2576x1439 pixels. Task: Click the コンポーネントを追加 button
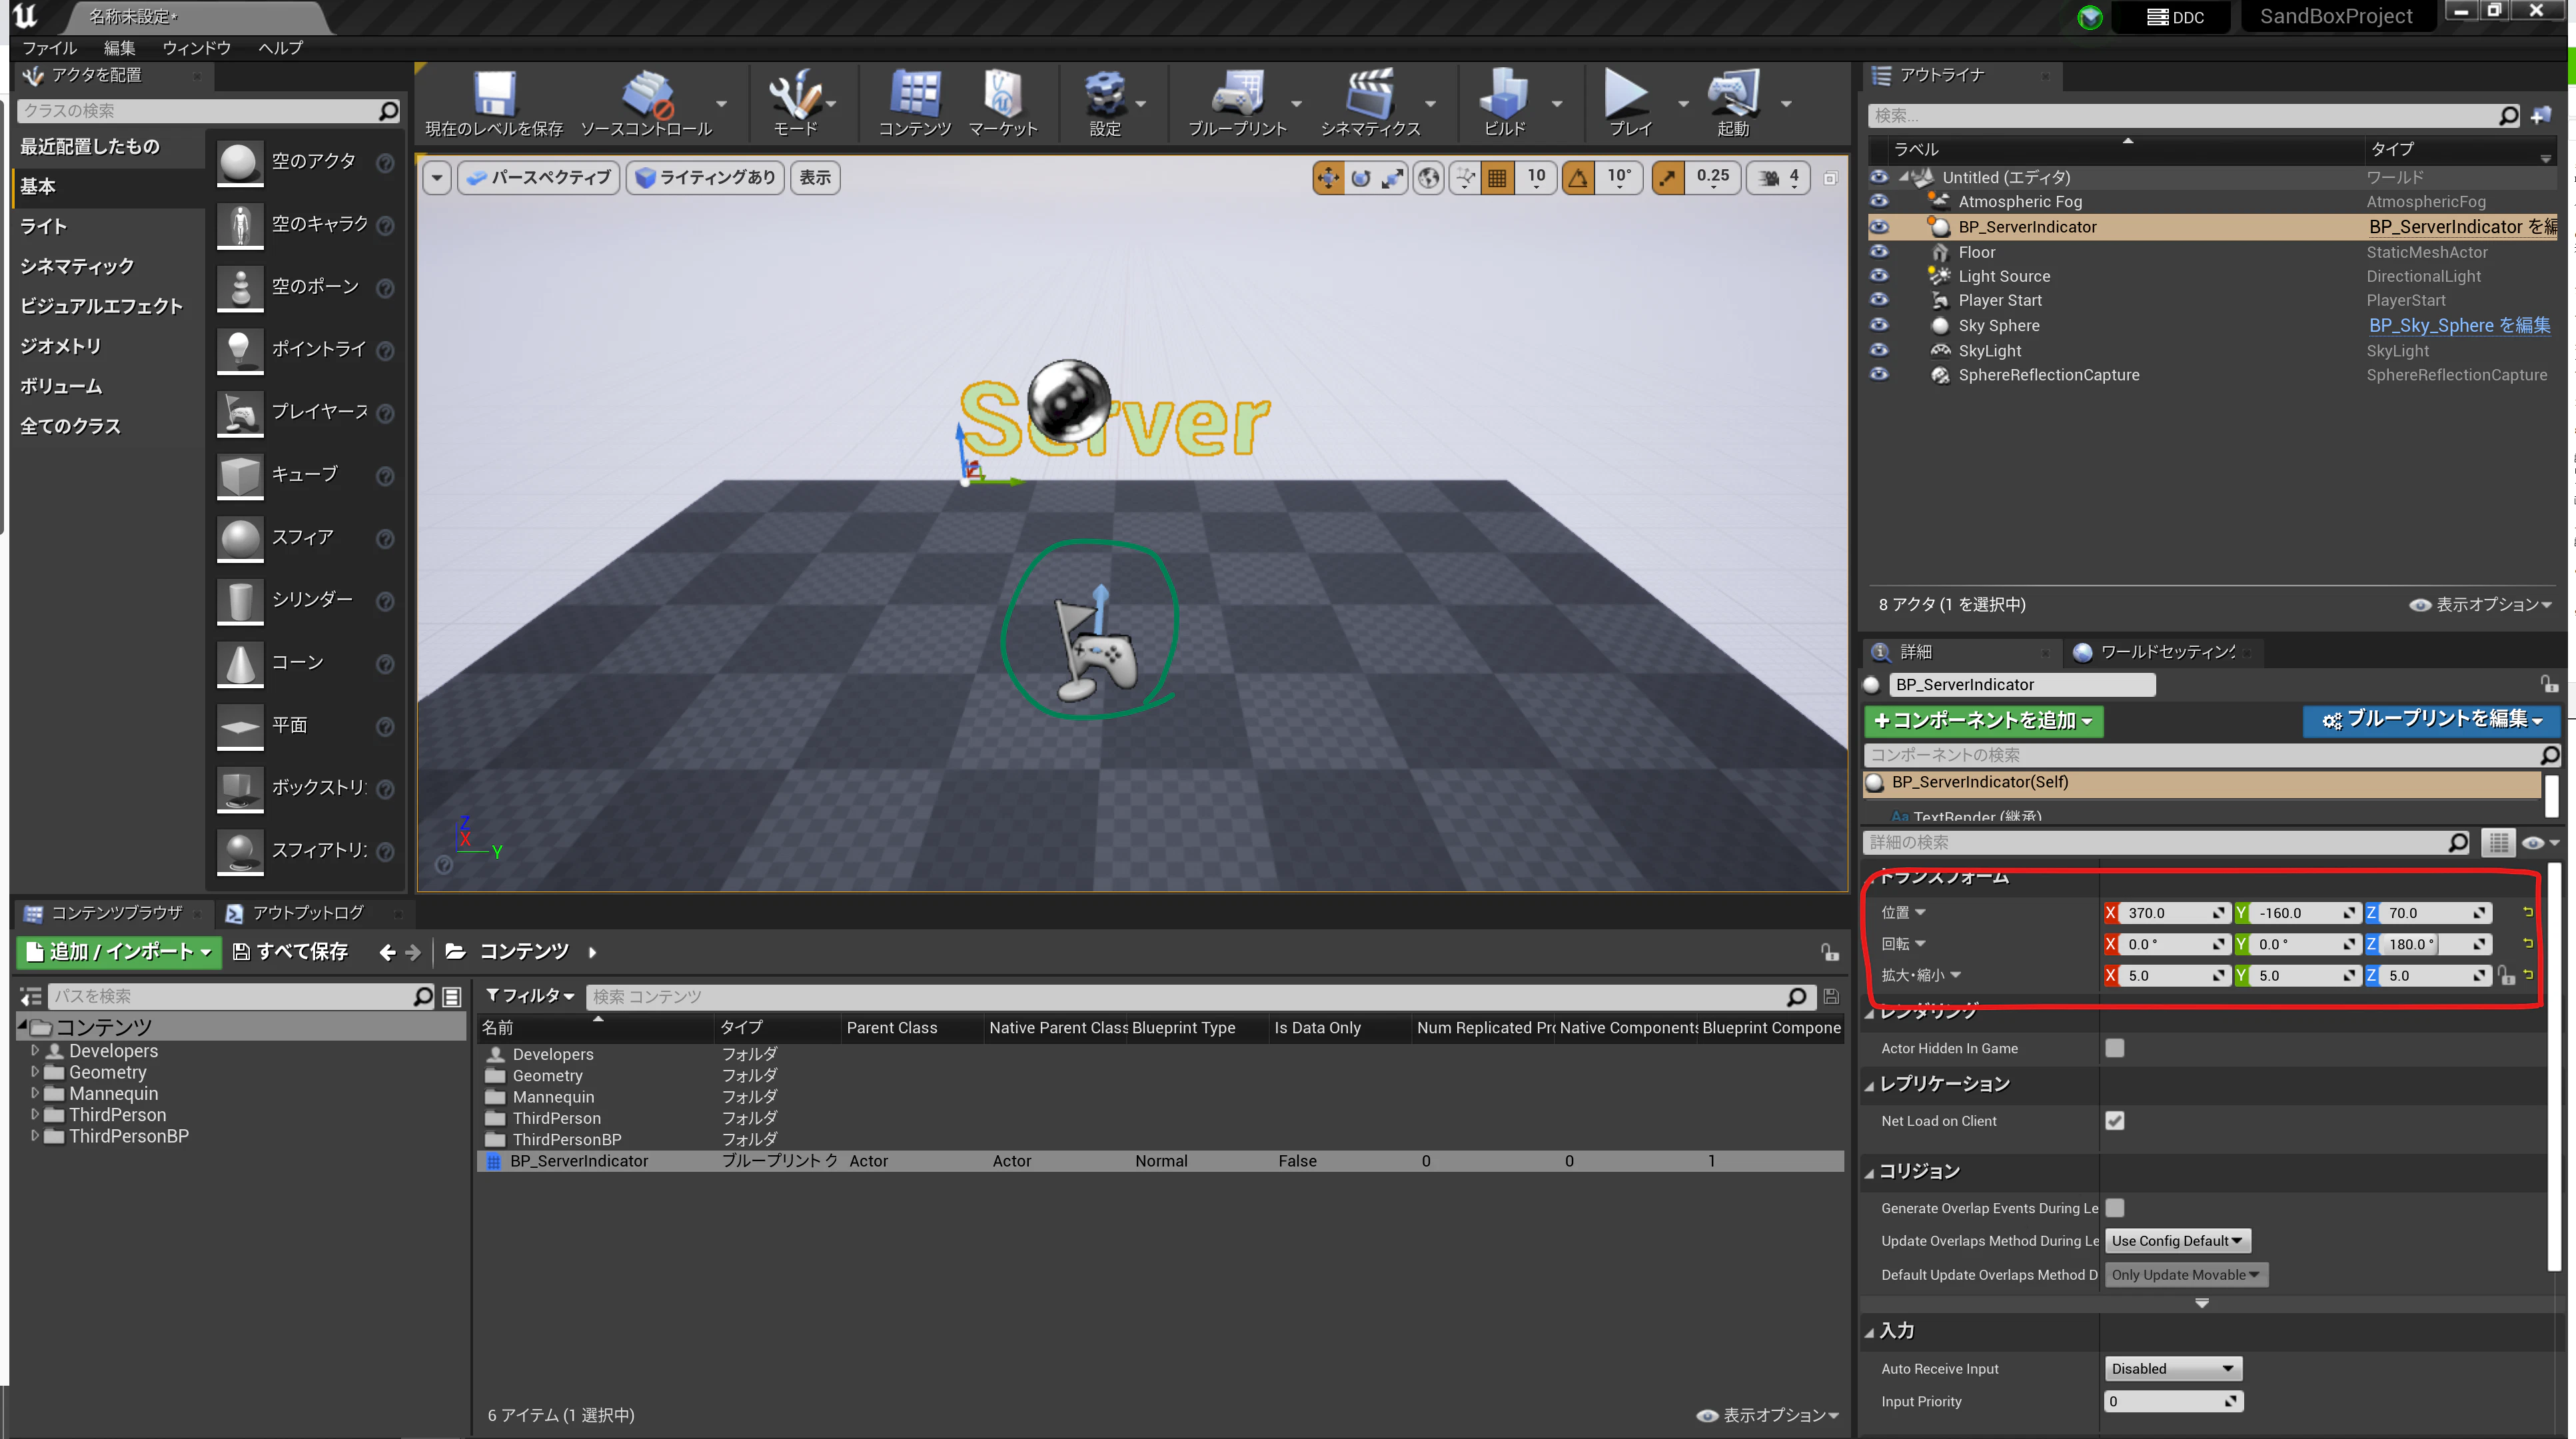(x=1983, y=720)
